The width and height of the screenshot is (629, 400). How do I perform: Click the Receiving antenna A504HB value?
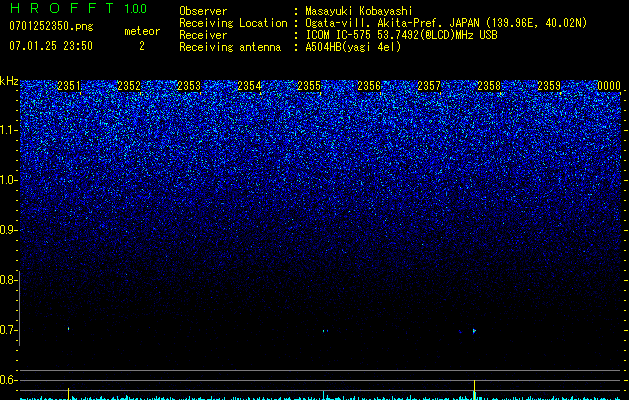click(353, 47)
